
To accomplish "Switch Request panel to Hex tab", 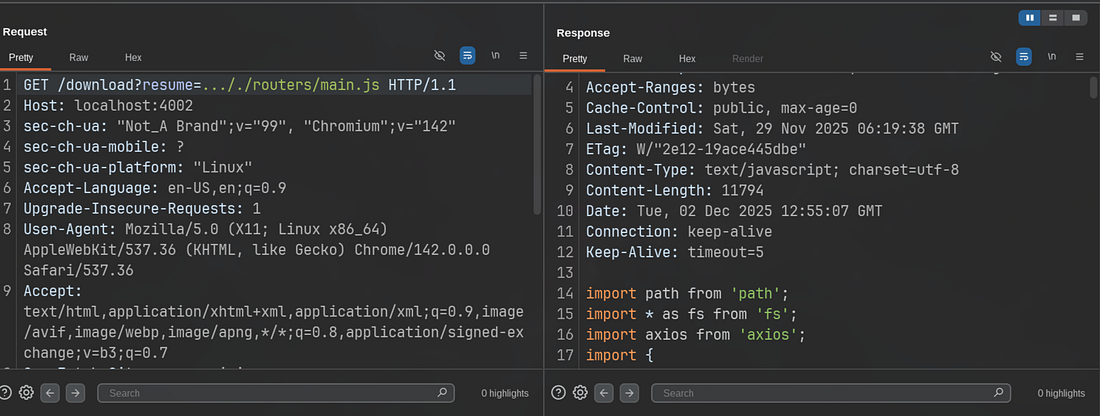I will (x=133, y=58).
